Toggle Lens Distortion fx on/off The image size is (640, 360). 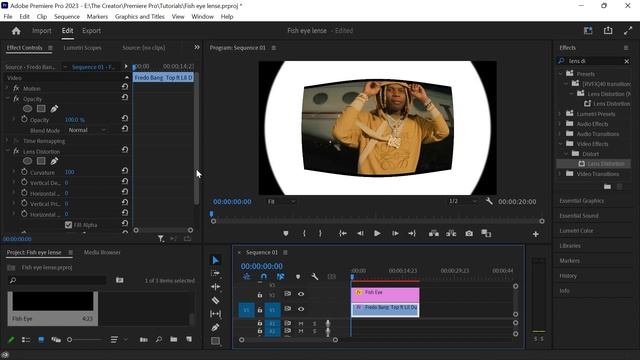click(16, 151)
